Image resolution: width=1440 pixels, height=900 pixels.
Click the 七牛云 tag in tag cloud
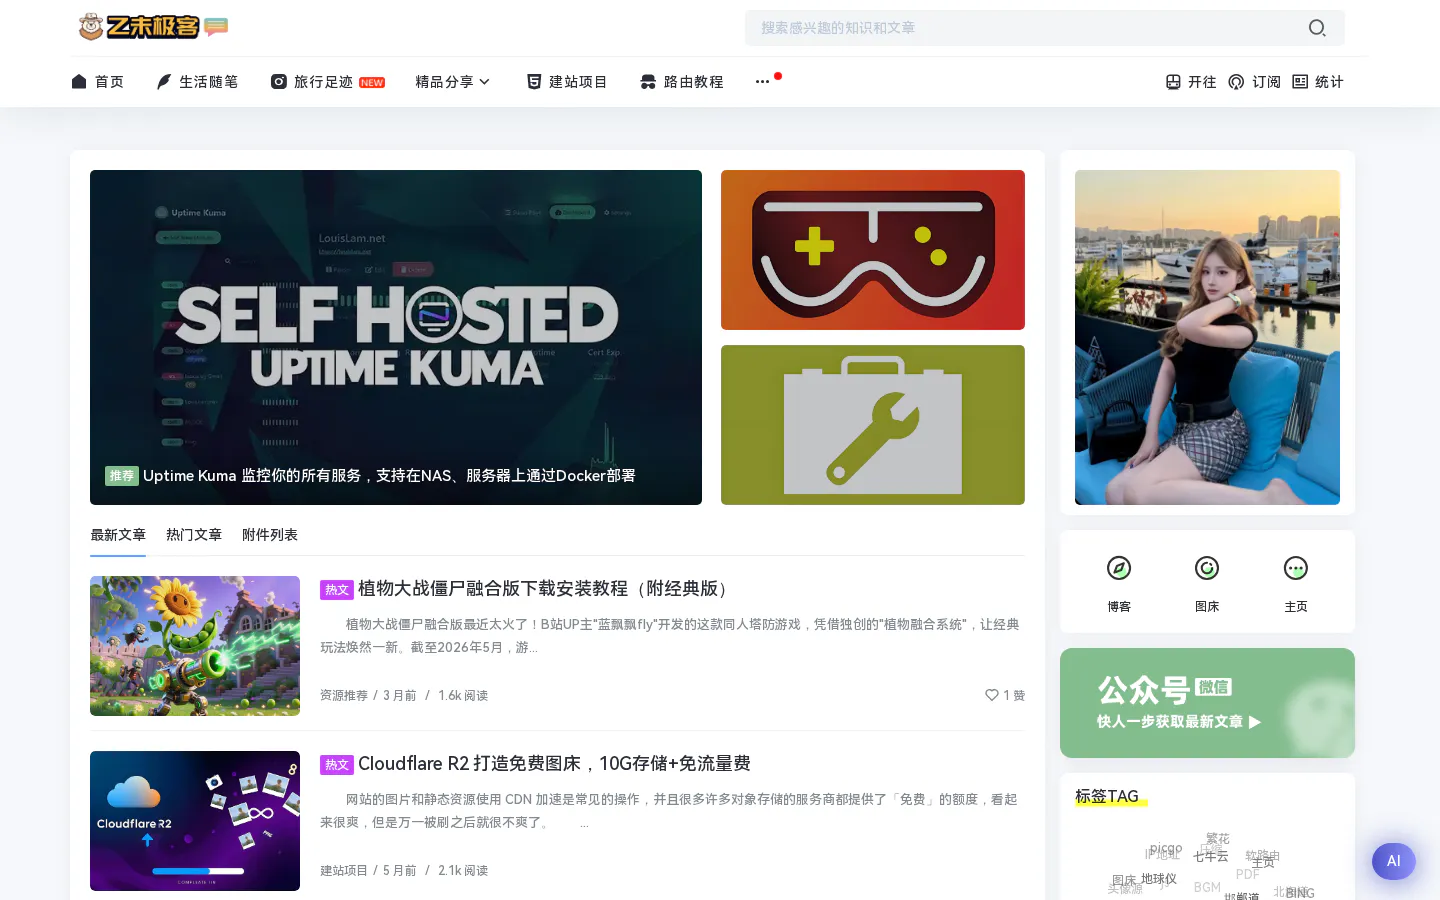[x=1211, y=857]
